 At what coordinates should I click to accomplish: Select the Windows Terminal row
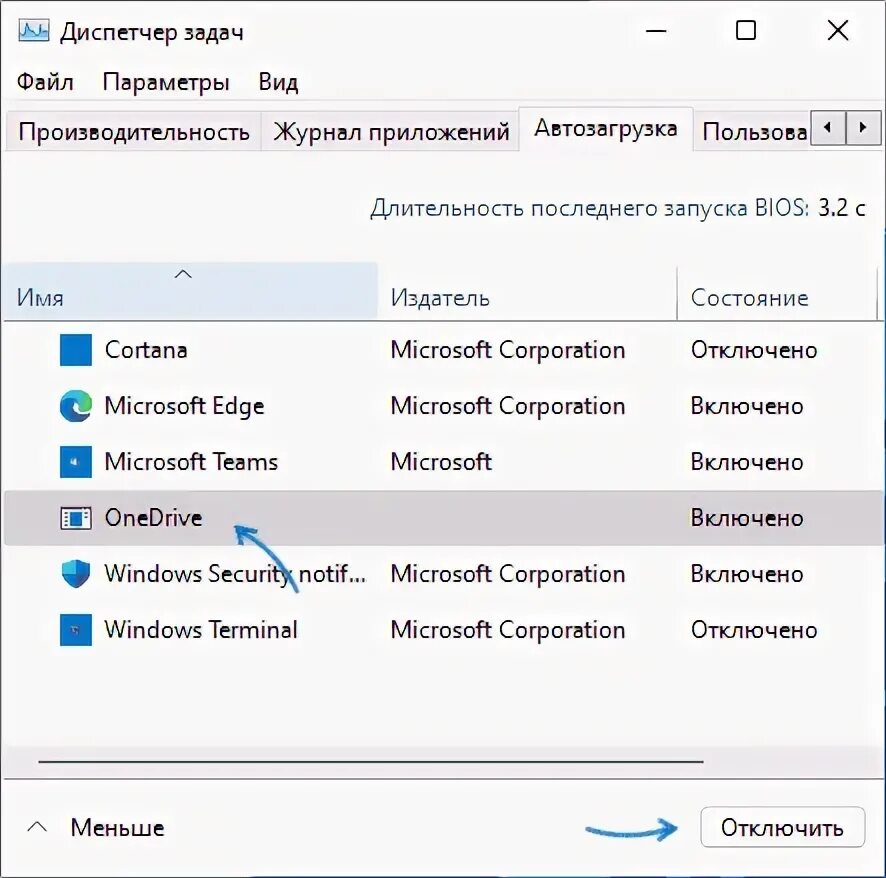coord(443,629)
